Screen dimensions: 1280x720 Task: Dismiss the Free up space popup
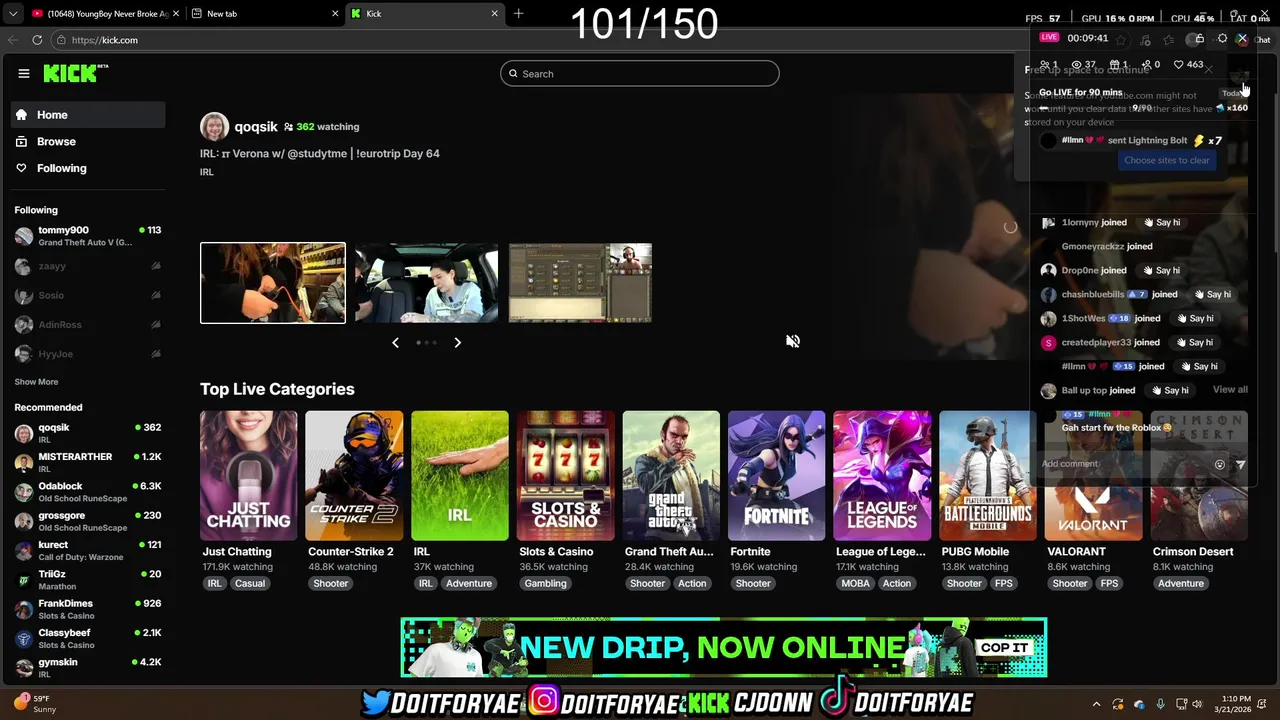[x=1208, y=69]
